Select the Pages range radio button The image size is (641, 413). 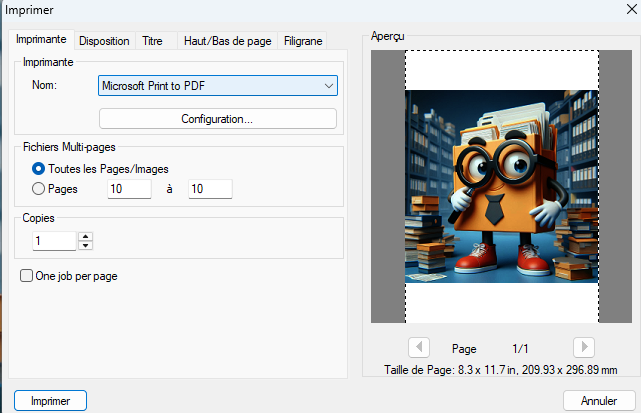coord(40,188)
